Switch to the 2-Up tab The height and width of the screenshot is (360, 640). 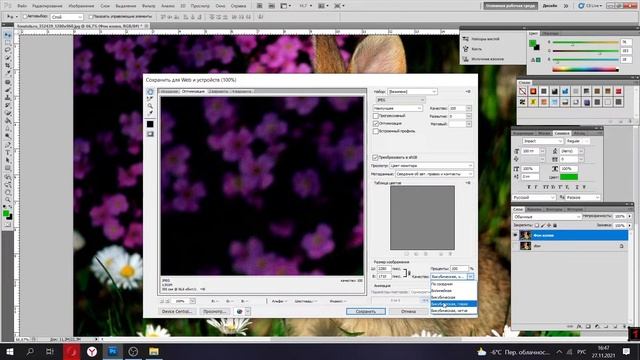click(x=218, y=91)
